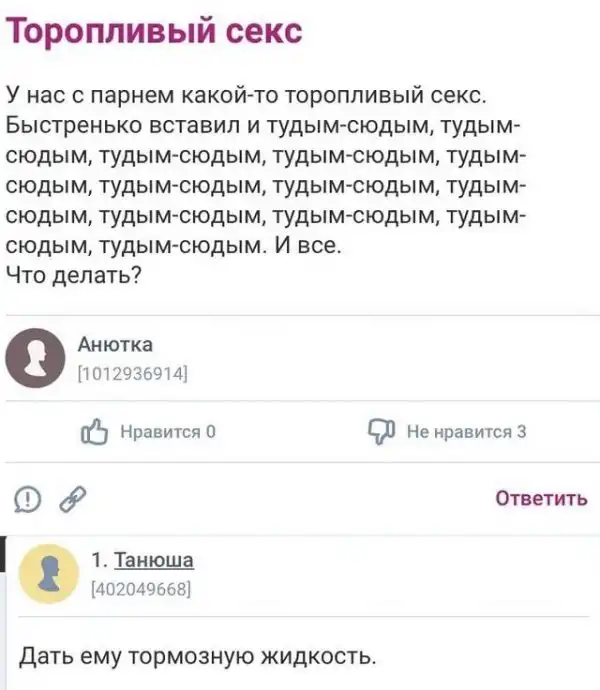The width and height of the screenshot is (600, 690).
Task: Click the thumbs-down dislike icon
Action: [x=382, y=432]
